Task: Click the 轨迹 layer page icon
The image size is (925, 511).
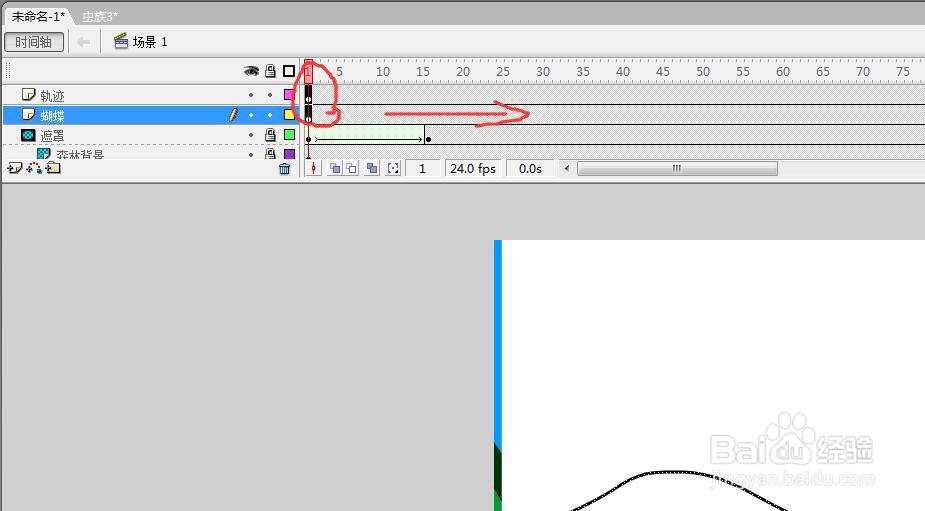Action: coord(28,94)
